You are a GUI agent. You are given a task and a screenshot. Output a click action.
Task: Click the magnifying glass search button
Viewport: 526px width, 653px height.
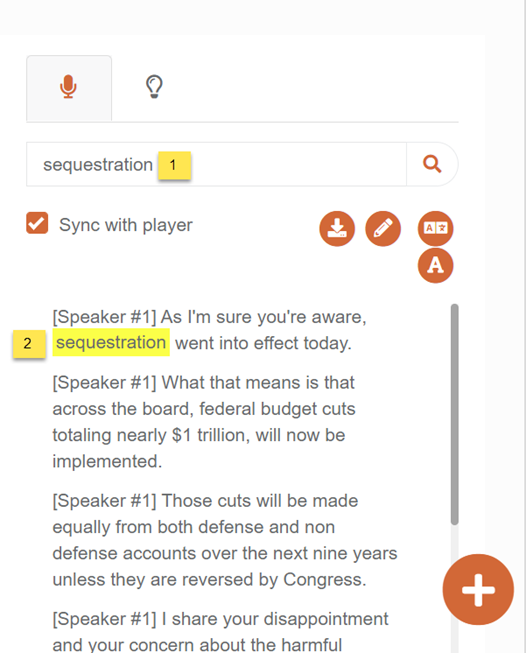pos(432,164)
